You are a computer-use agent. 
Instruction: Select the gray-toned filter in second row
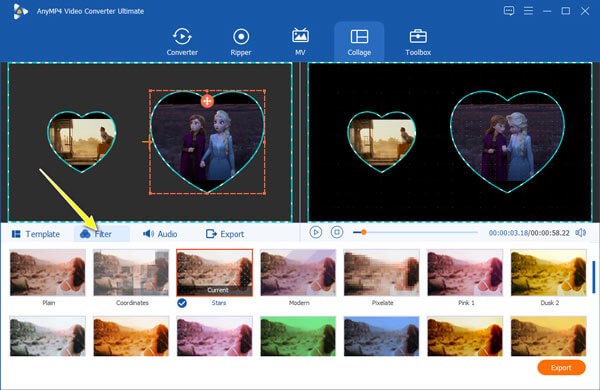coord(48,336)
